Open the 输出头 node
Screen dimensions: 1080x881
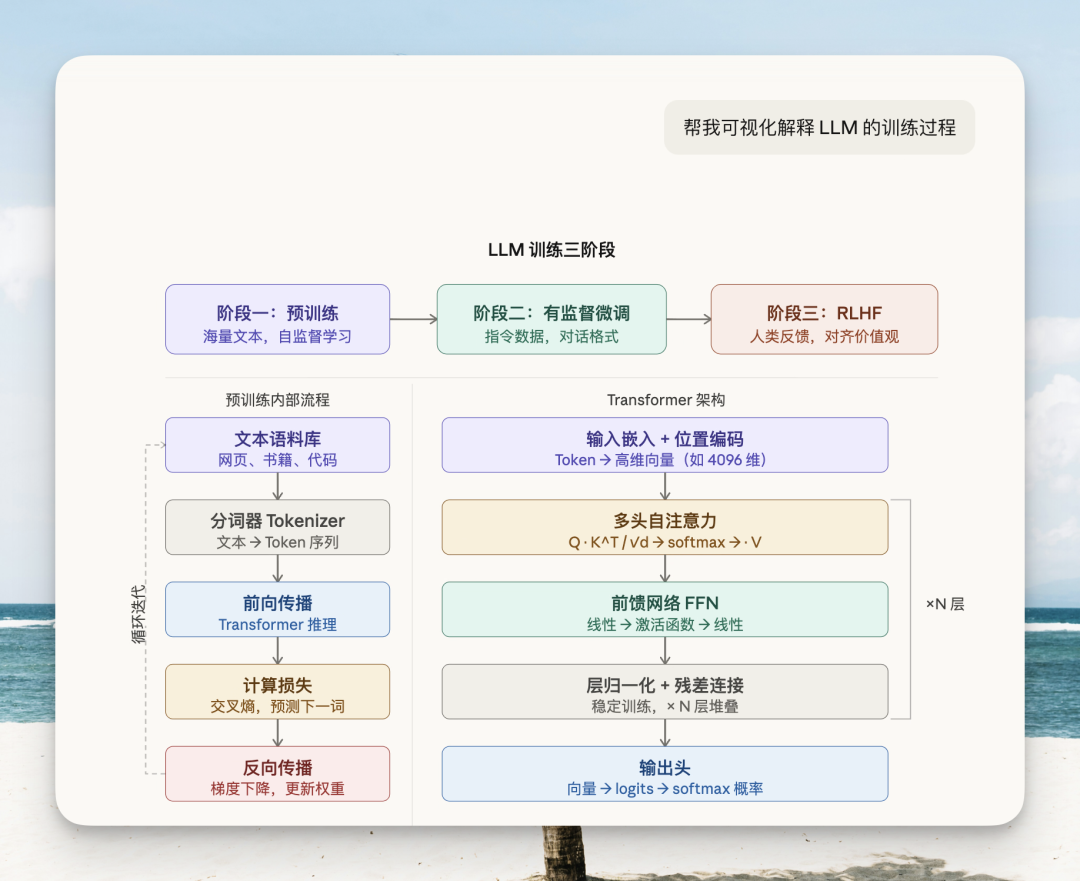[664, 773]
